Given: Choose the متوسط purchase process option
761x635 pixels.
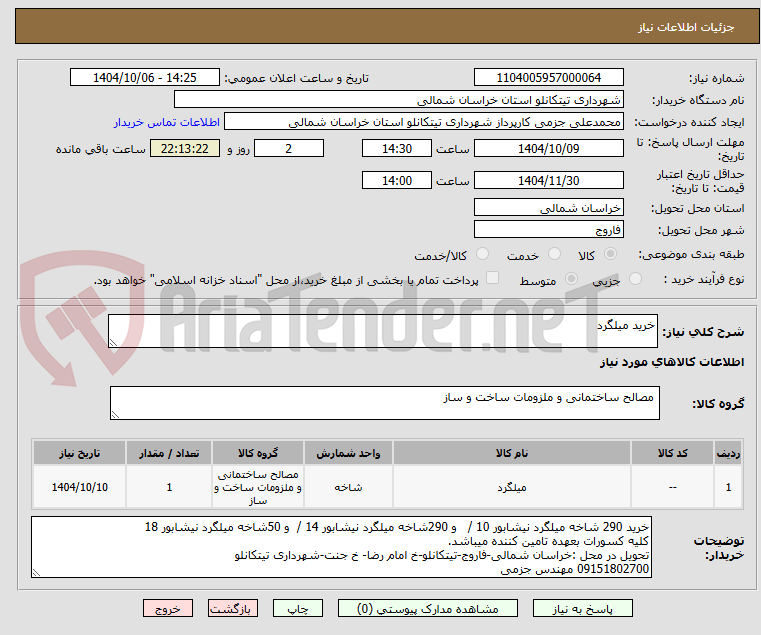Looking at the screenshot, I should coord(572,279).
